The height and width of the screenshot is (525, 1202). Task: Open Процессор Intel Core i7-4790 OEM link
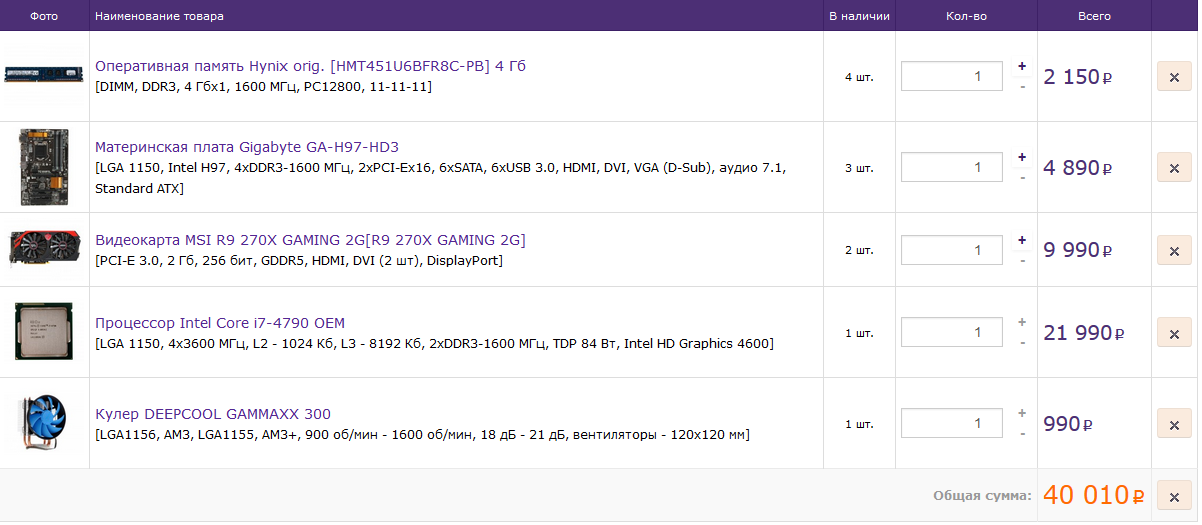pyautogui.click(x=220, y=323)
